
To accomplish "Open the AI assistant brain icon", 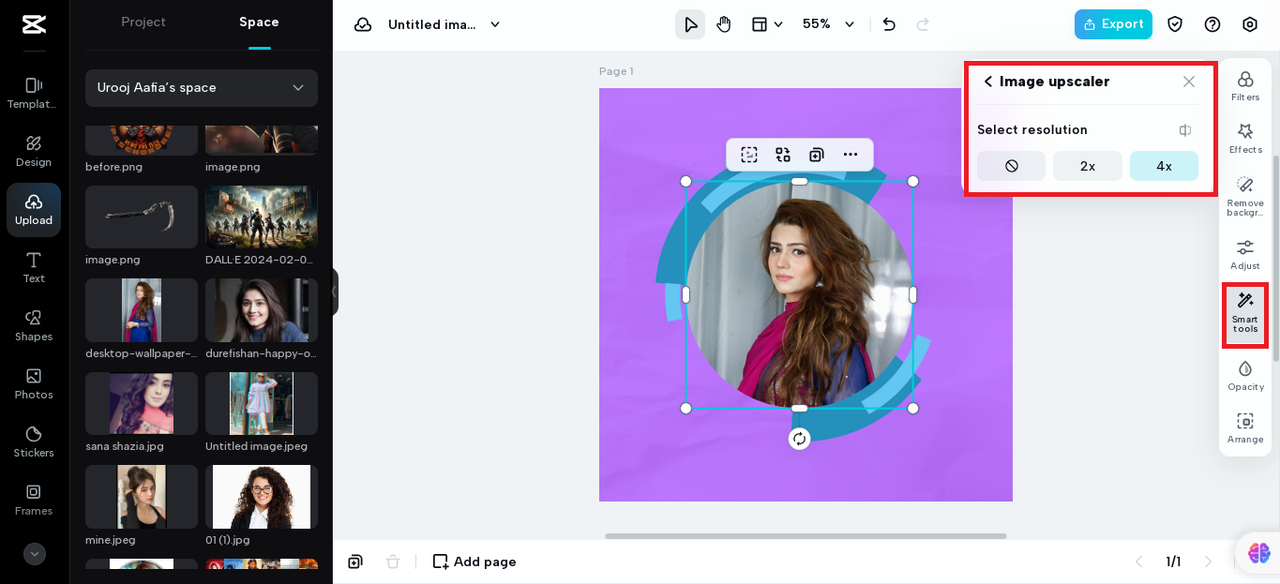I will [x=1258, y=552].
